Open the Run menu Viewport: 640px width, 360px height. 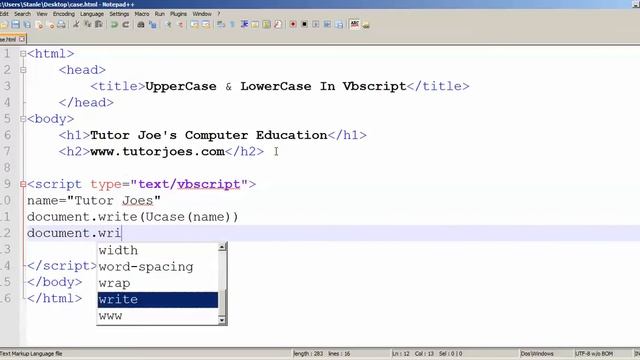click(x=160, y=14)
